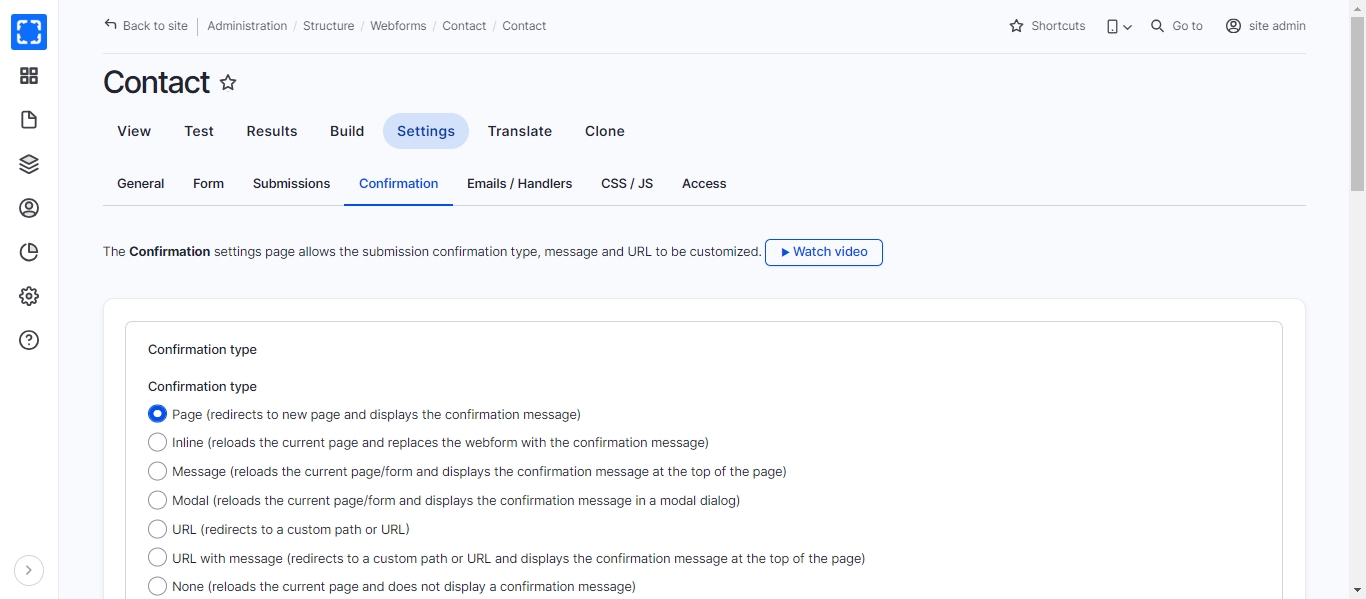Open the dashboard grid icon in sidebar

pos(29,76)
